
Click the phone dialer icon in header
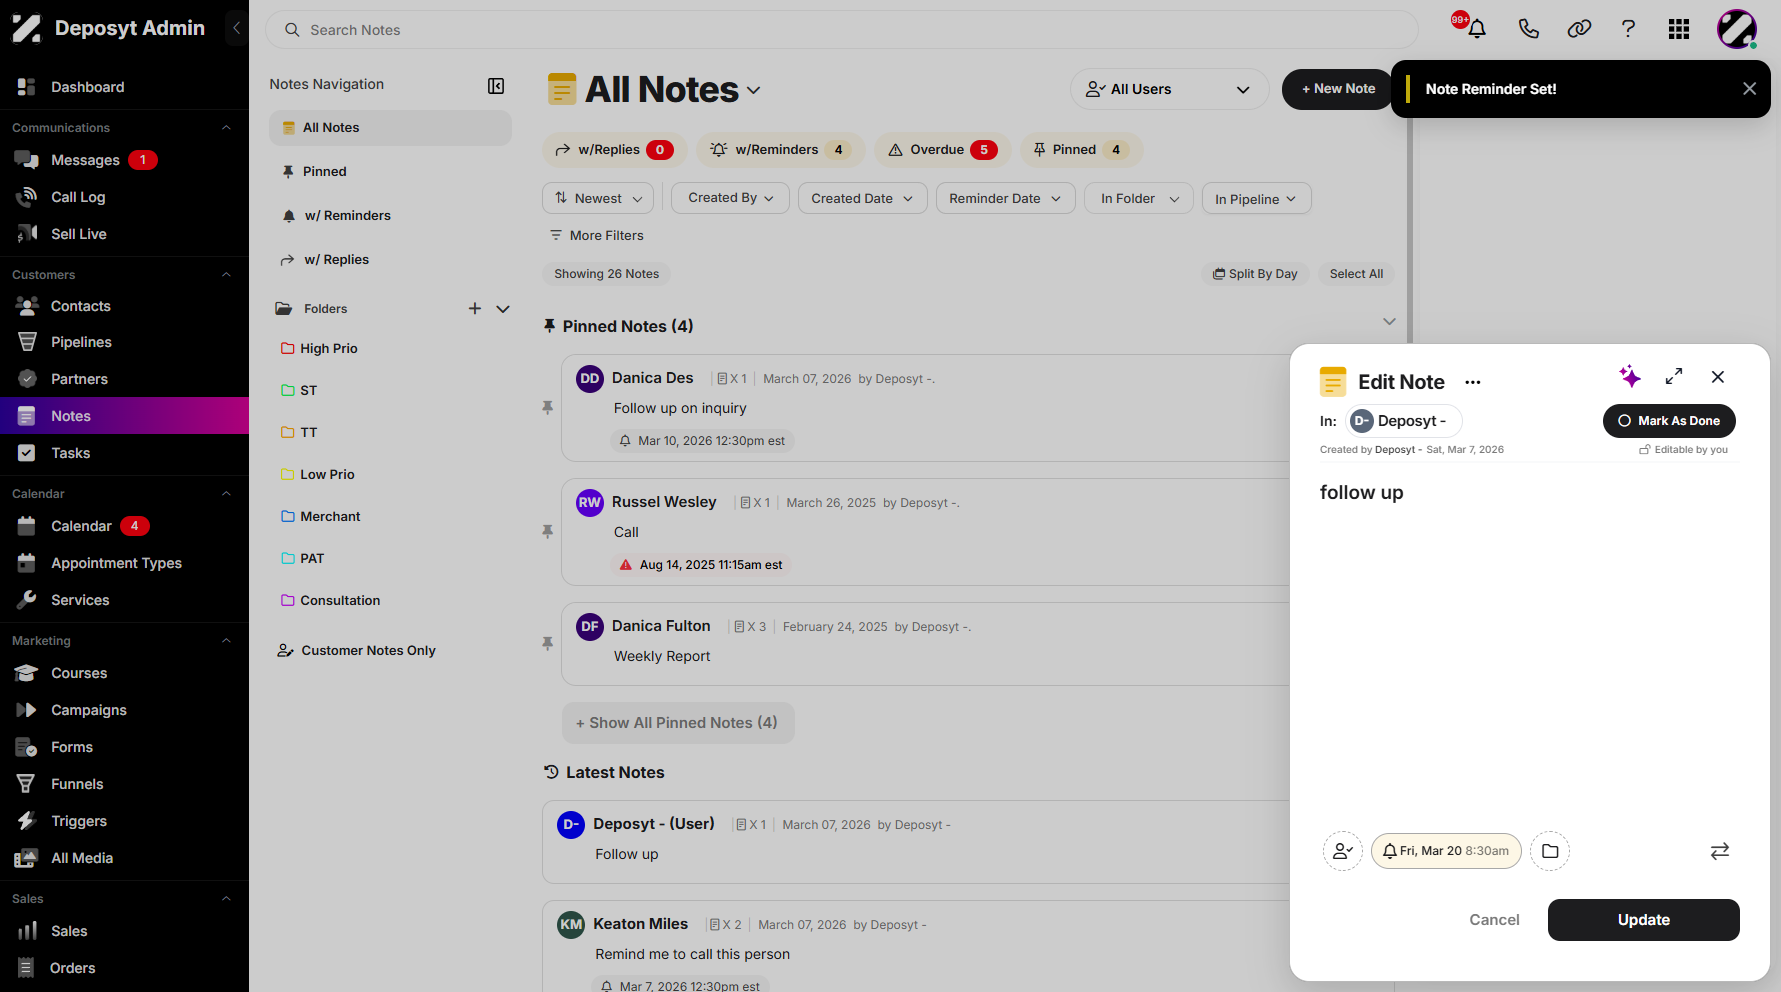(x=1528, y=29)
